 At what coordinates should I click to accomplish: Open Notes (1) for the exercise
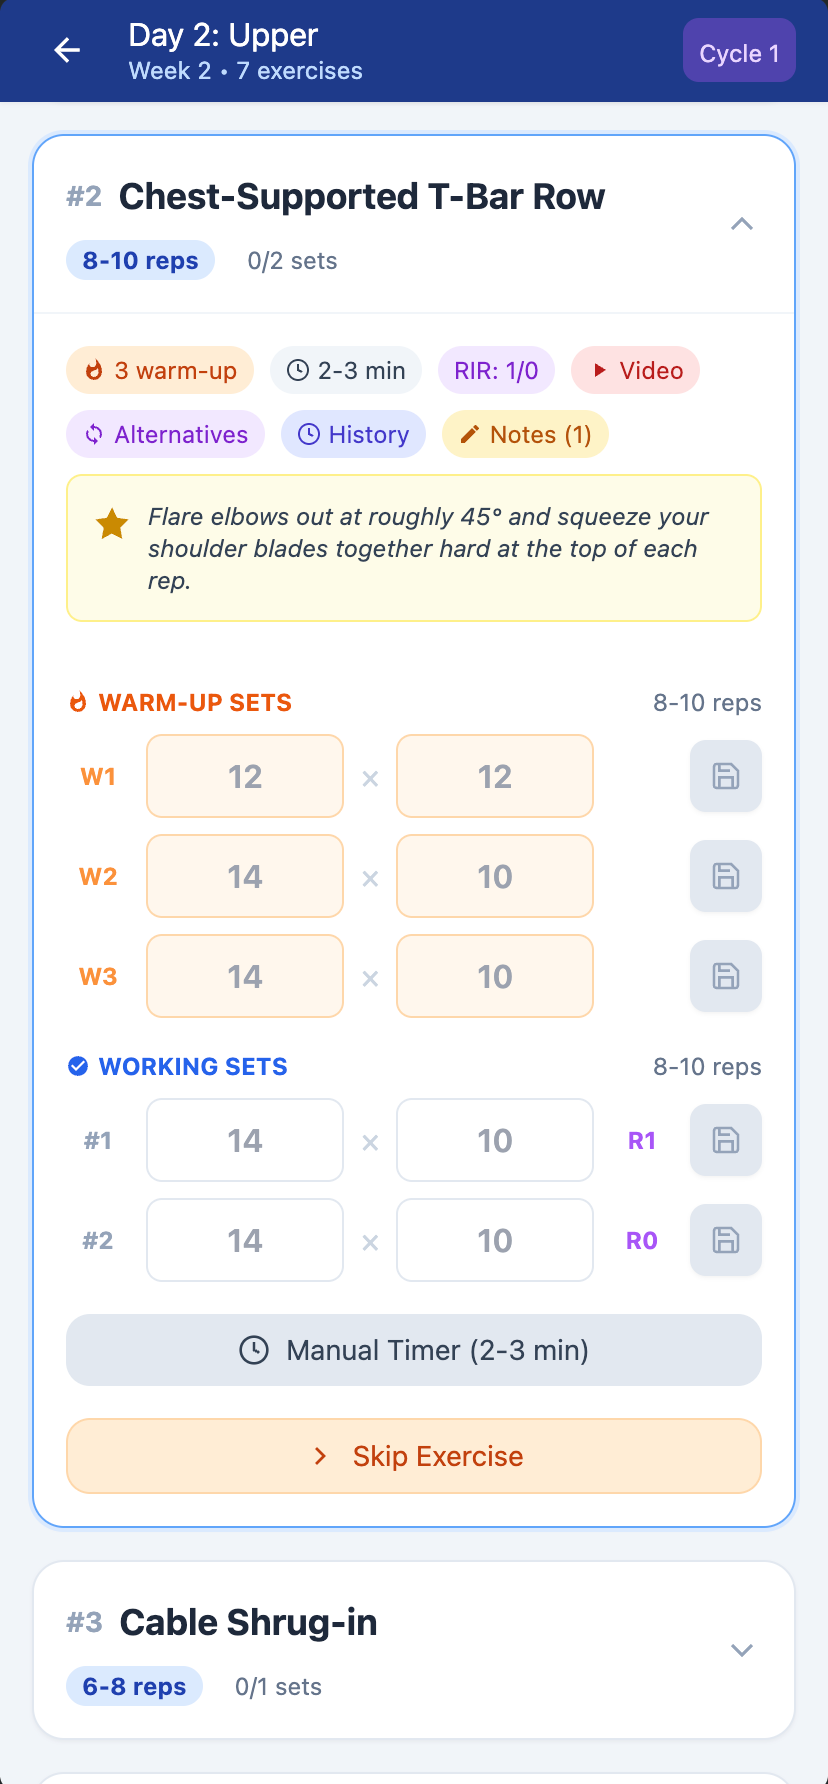(x=525, y=435)
